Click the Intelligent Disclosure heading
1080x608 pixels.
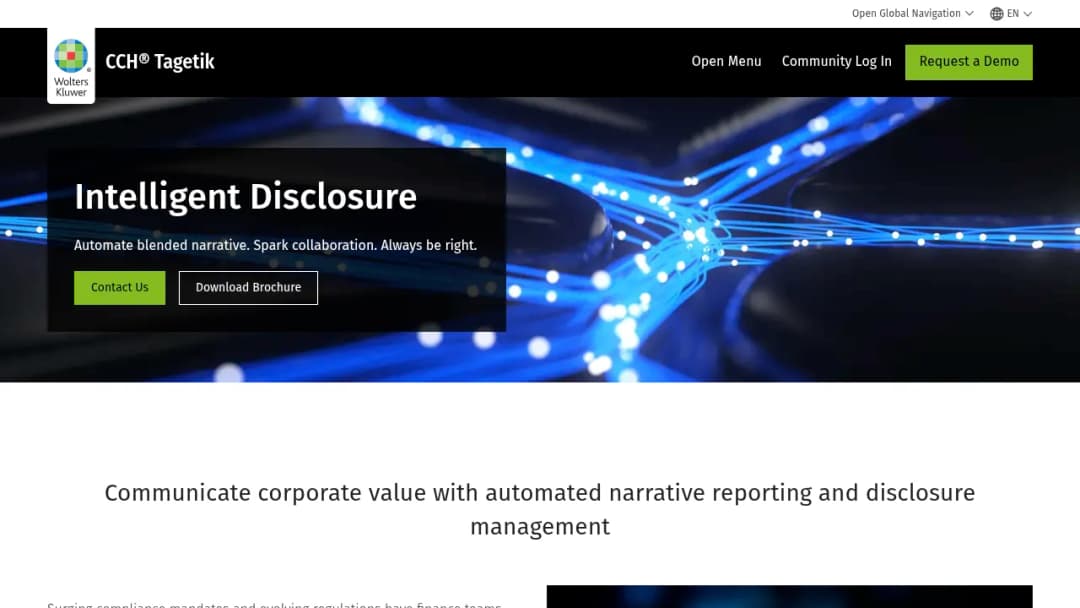tap(245, 197)
